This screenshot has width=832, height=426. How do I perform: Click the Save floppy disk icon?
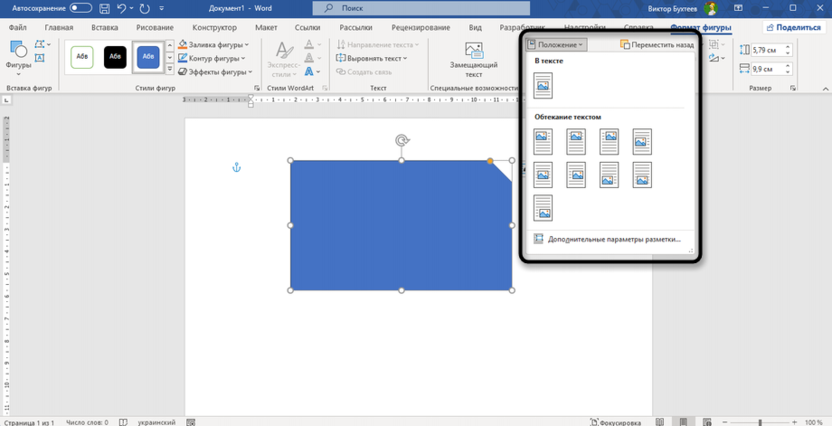click(x=103, y=8)
